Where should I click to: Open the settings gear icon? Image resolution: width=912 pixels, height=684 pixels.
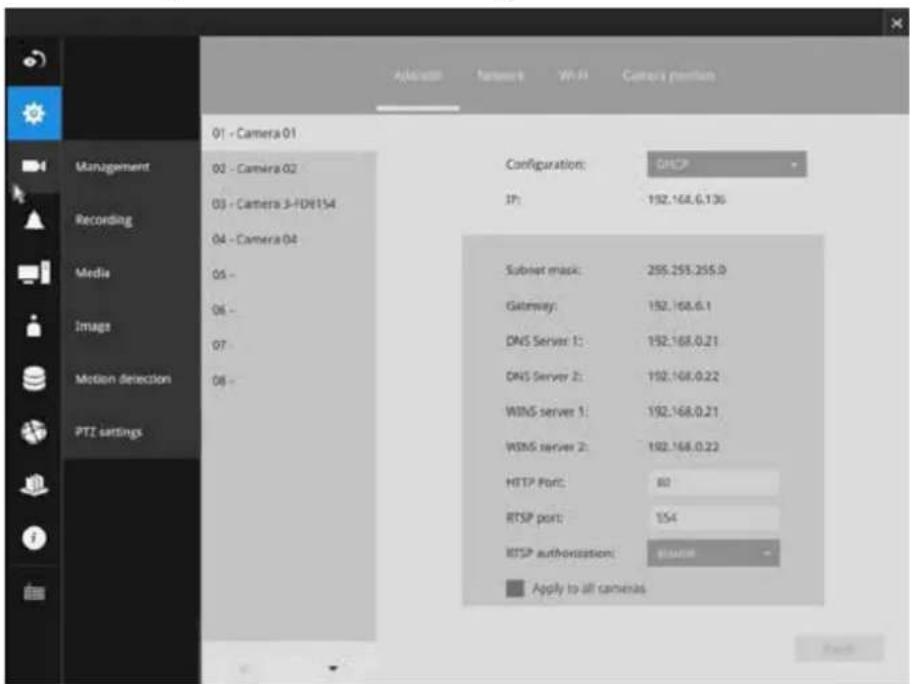point(34,113)
